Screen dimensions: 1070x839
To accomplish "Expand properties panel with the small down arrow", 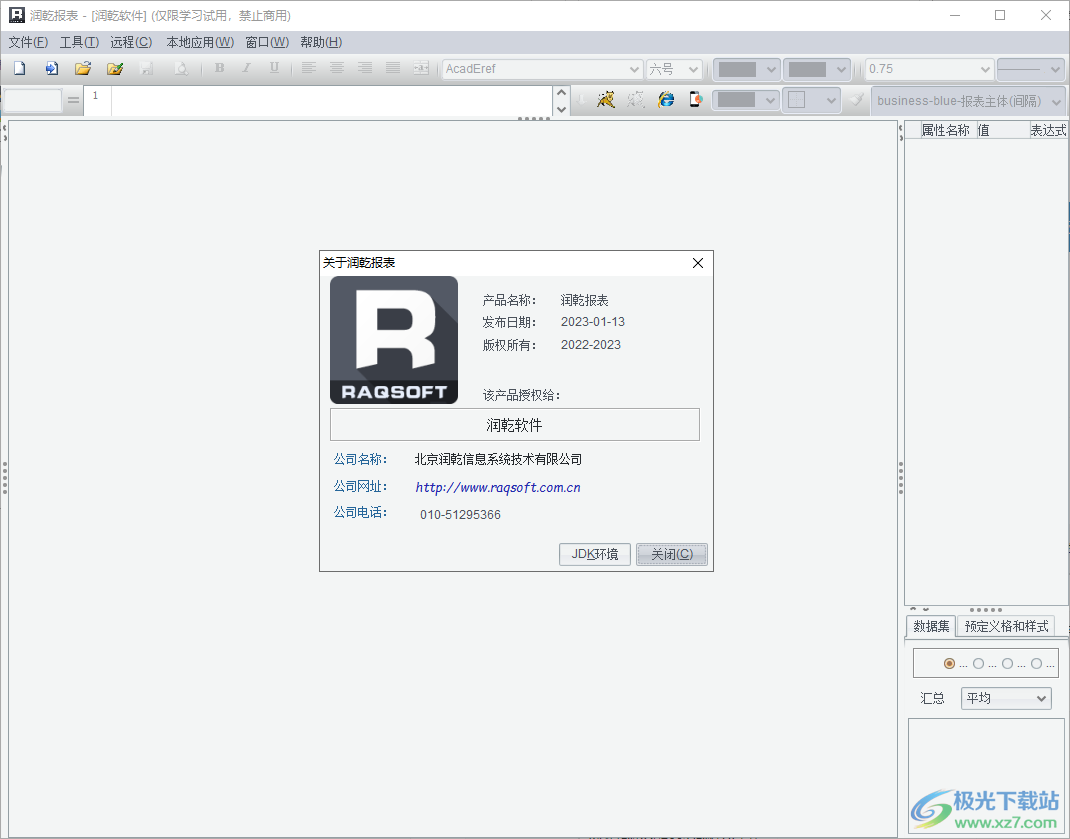I will 925,609.
